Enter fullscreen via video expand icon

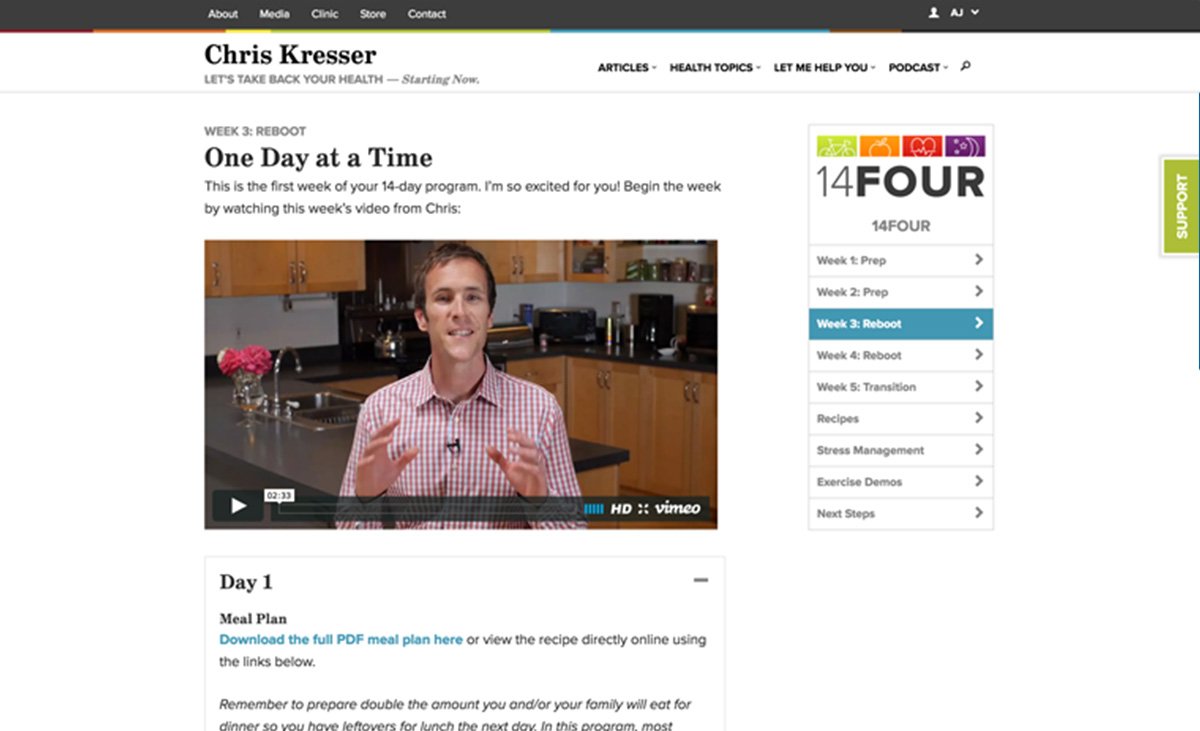643,509
